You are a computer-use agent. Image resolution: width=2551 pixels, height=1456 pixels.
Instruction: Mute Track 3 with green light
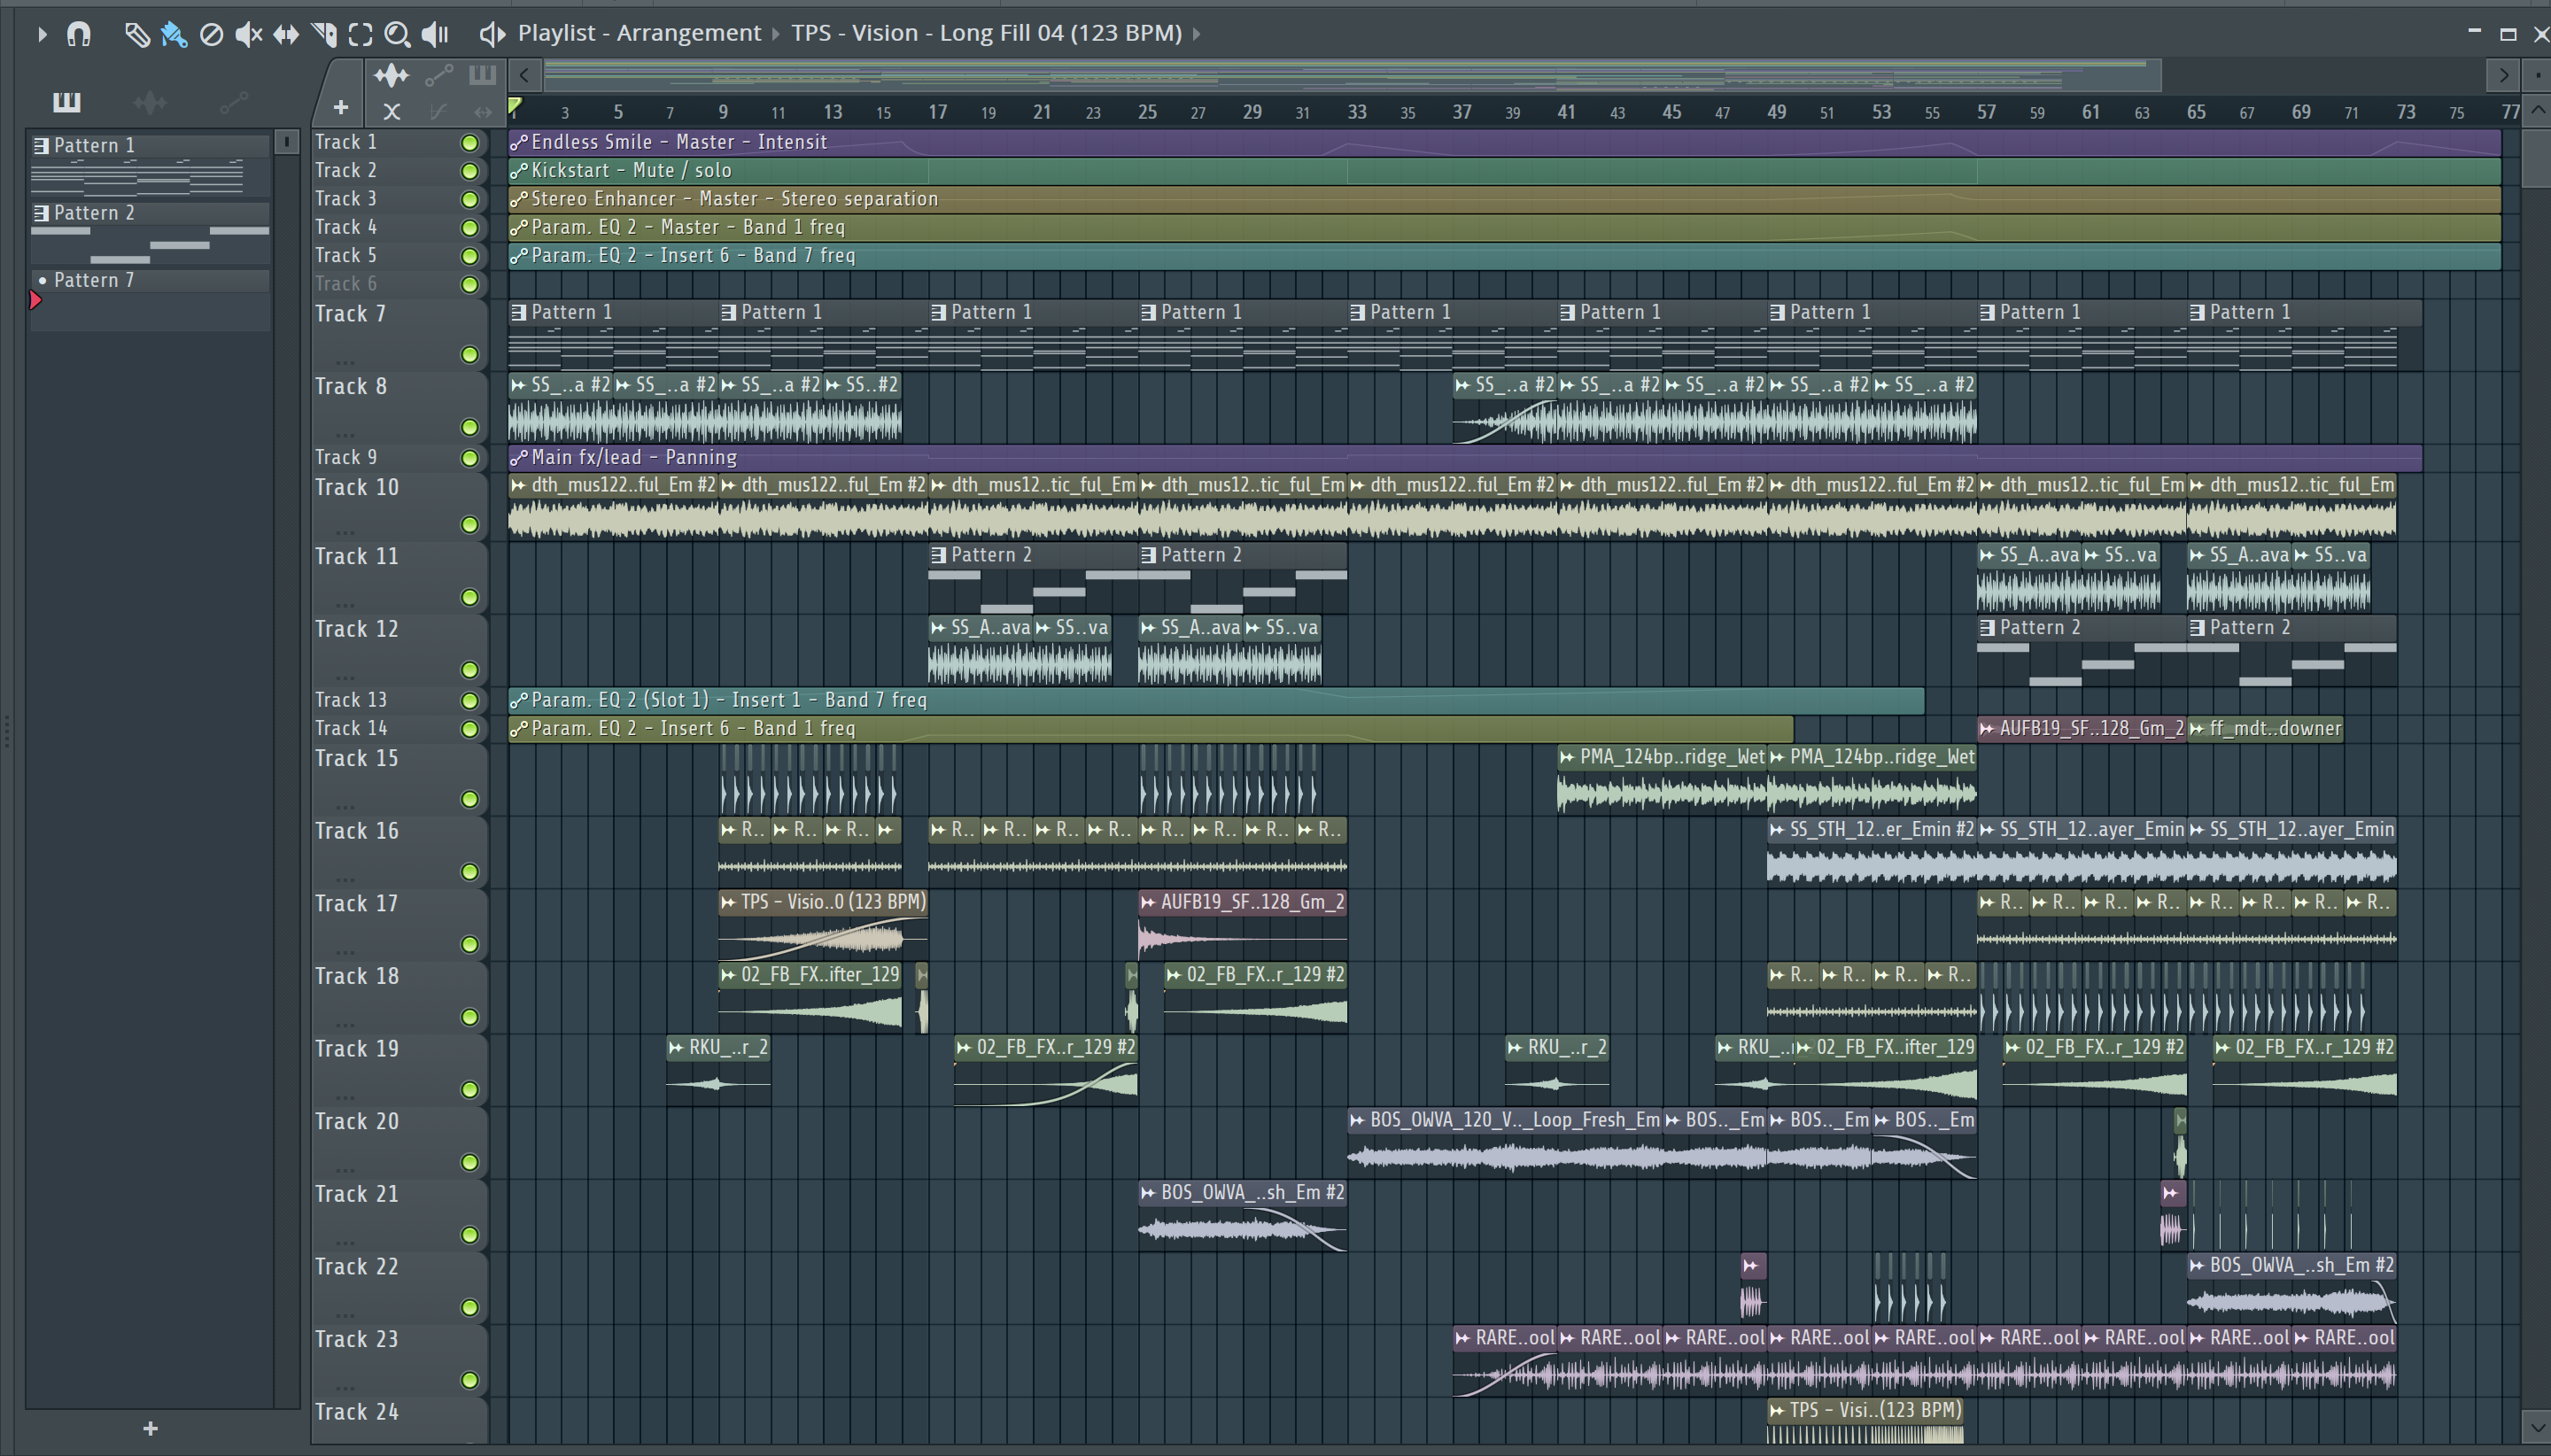[469, 199]
